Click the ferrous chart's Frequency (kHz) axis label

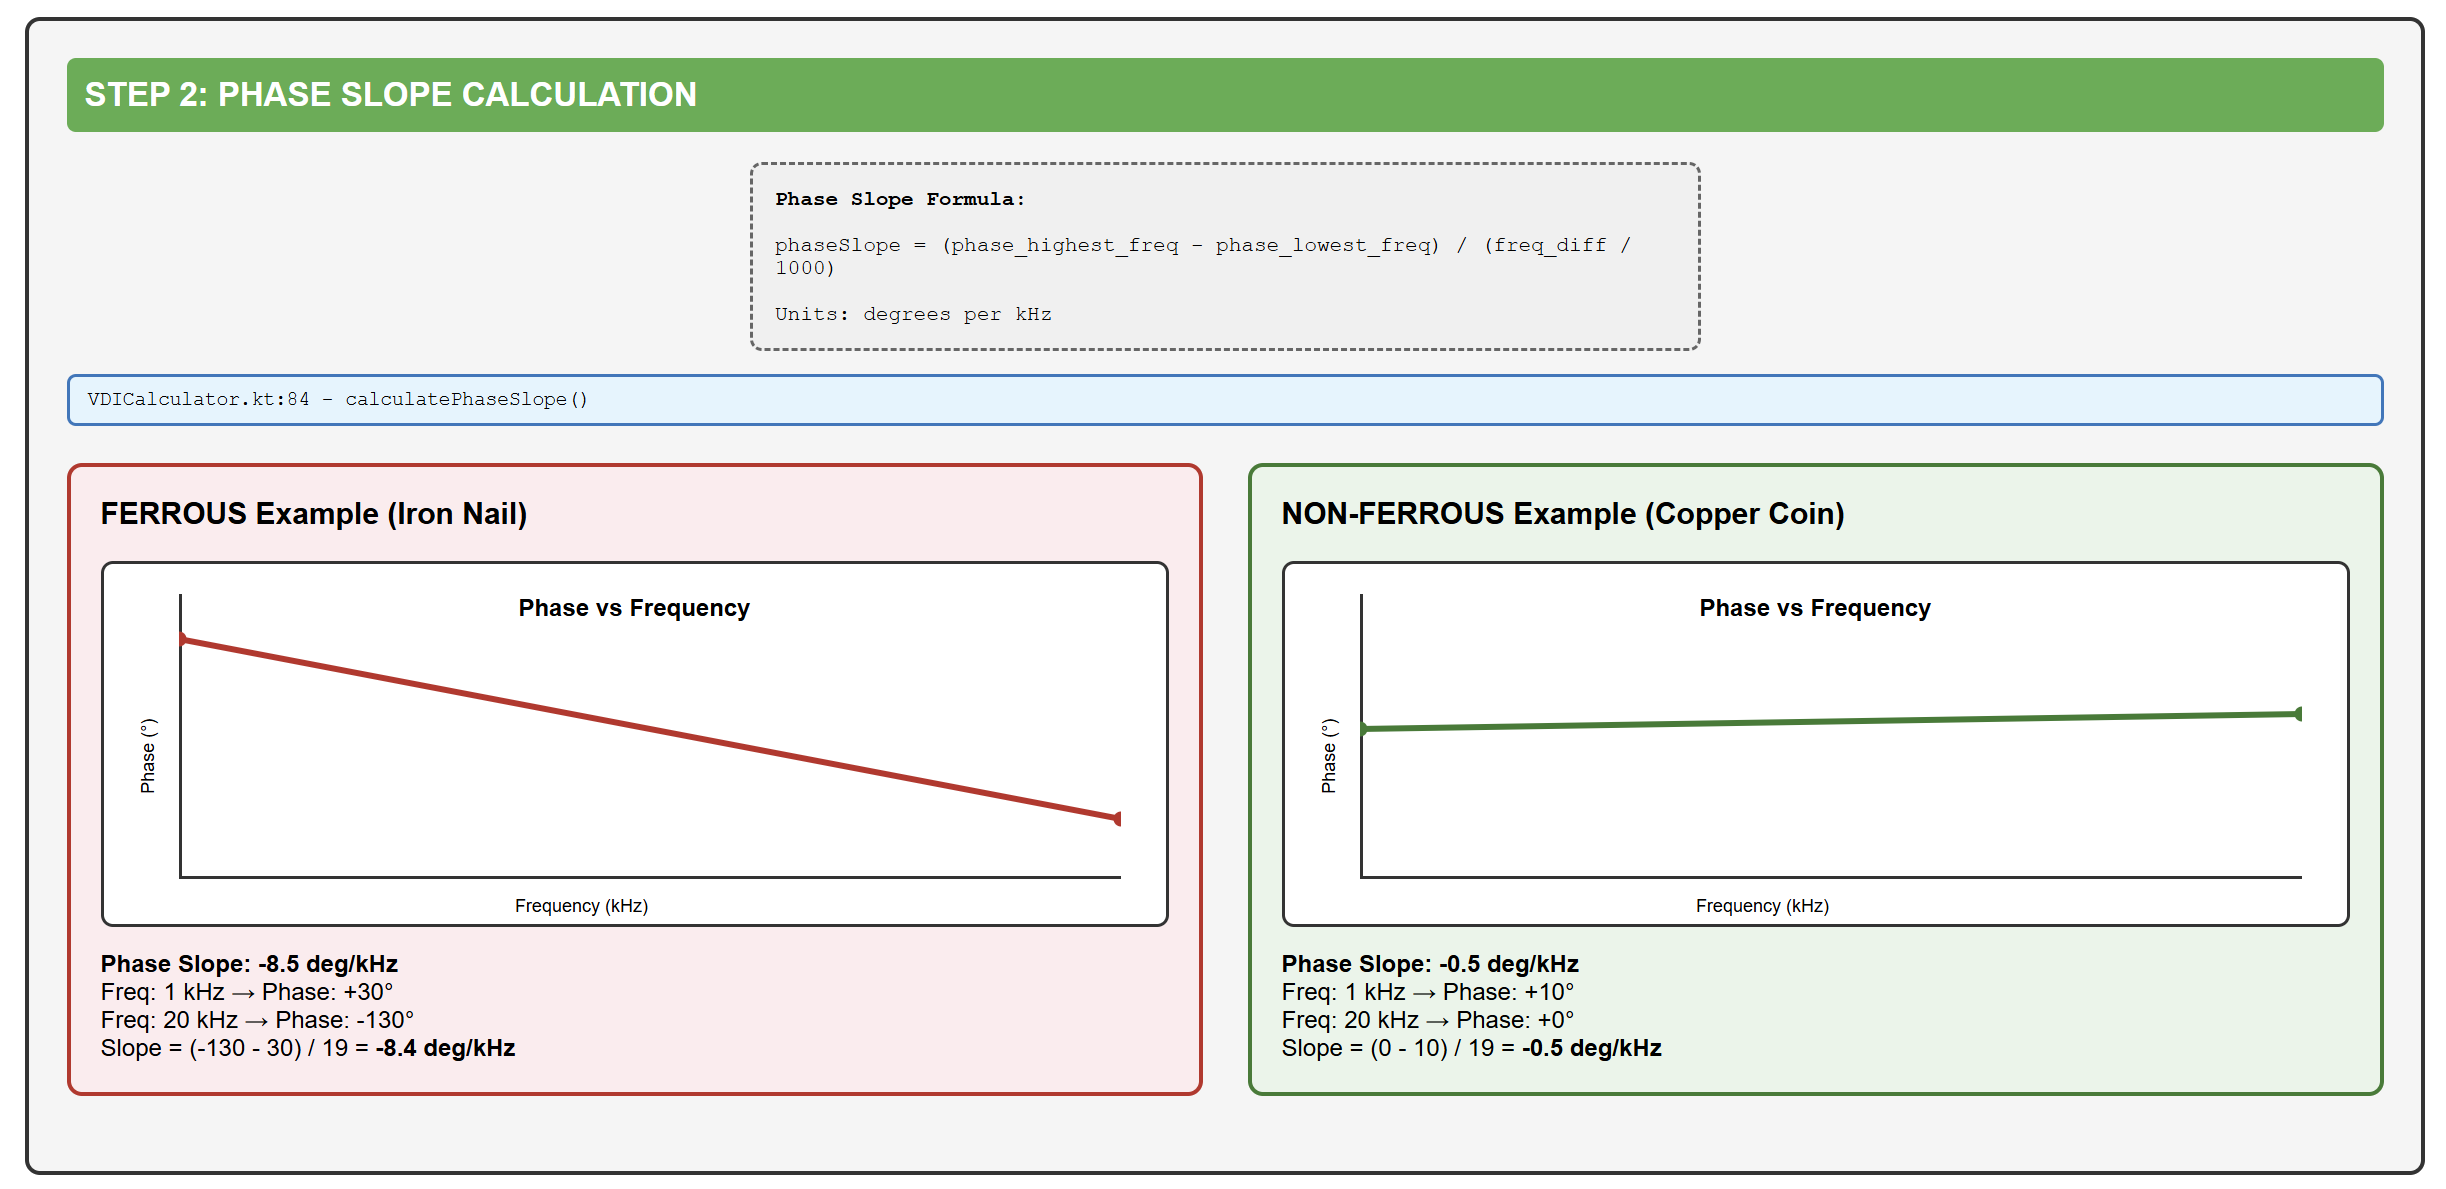click(581, 906)
